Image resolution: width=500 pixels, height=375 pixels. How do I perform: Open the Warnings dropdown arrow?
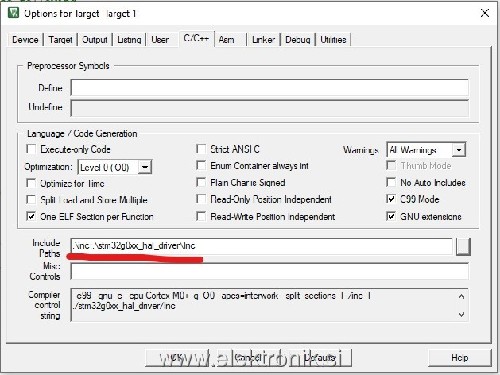coord(459,150)
